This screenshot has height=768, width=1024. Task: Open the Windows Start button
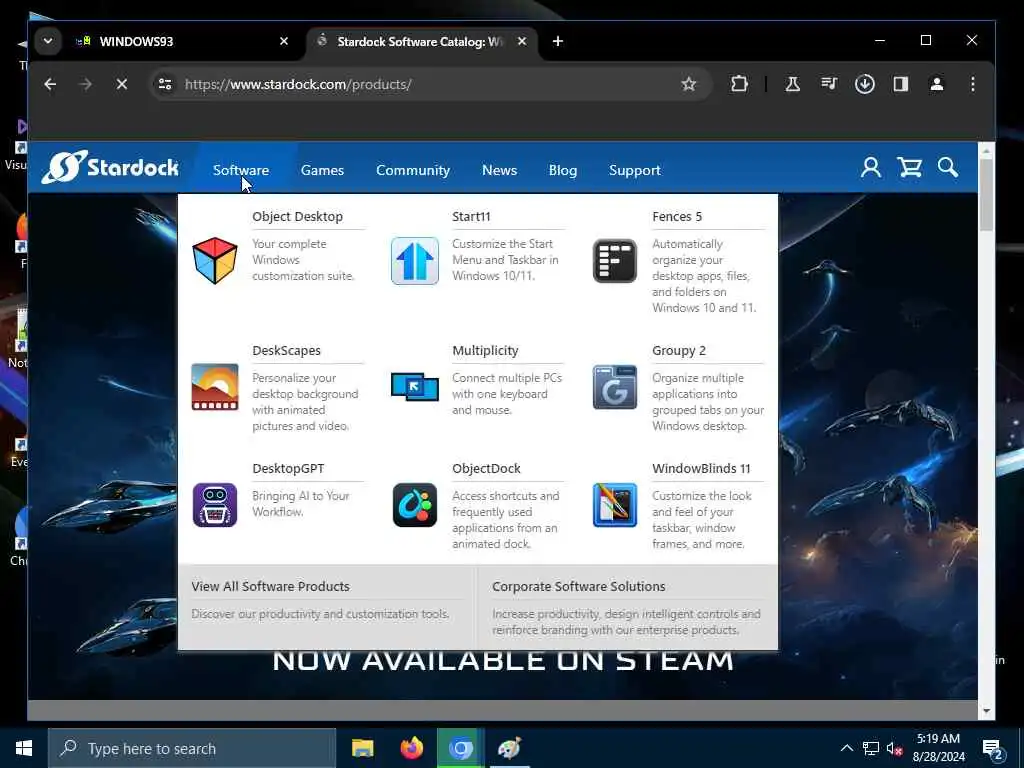click(x=24, y=748)
